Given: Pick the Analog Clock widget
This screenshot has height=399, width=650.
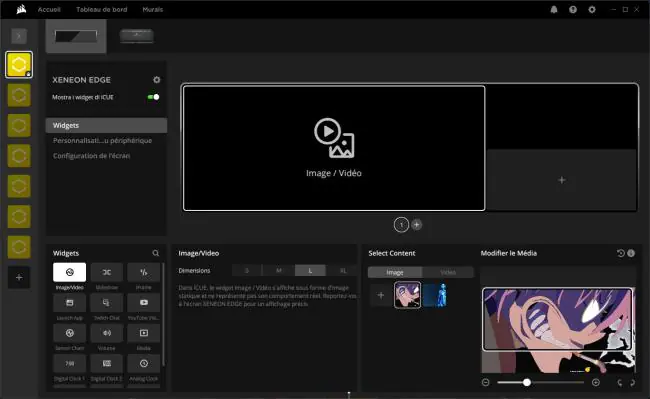Looking at the screenshot, I should click(143, 363).
